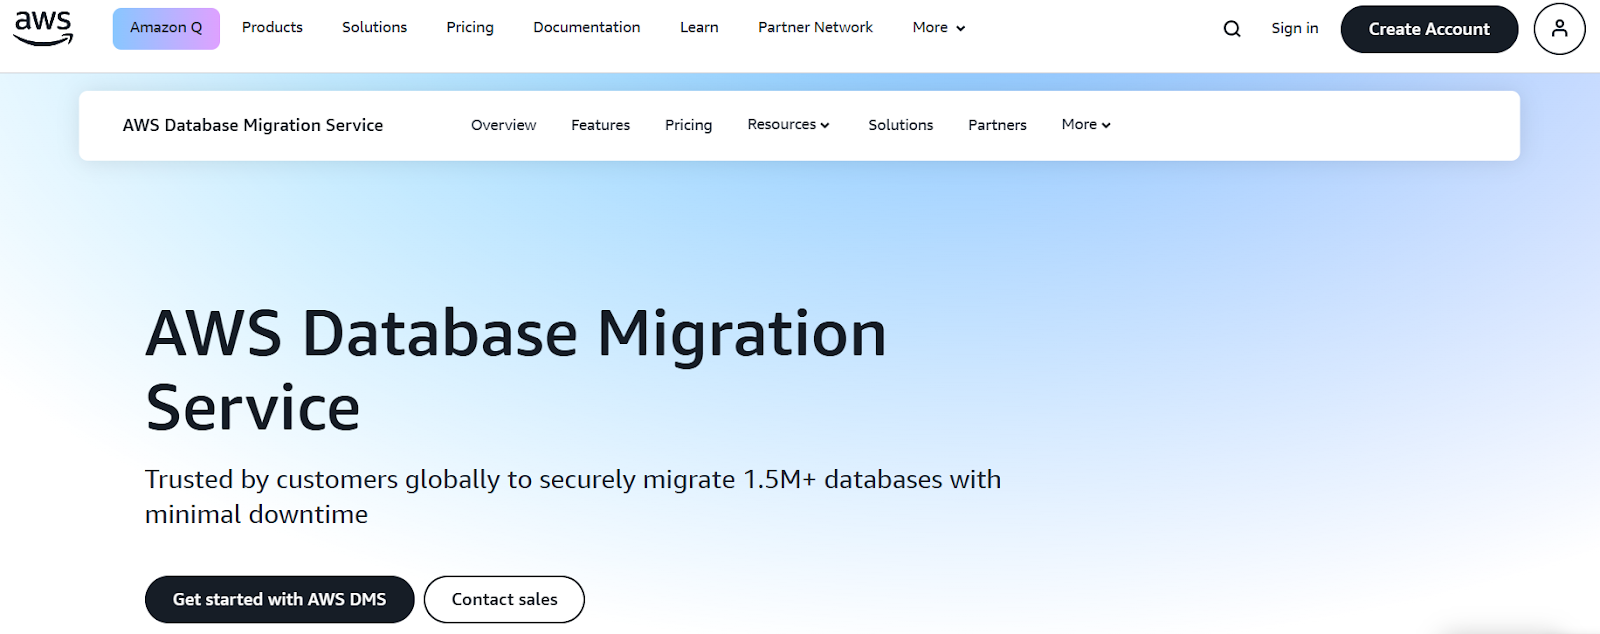Go to Pricing in the top navigation
Image resolution: width=1600 pixels, height=634 pixels.
point(470,28)
